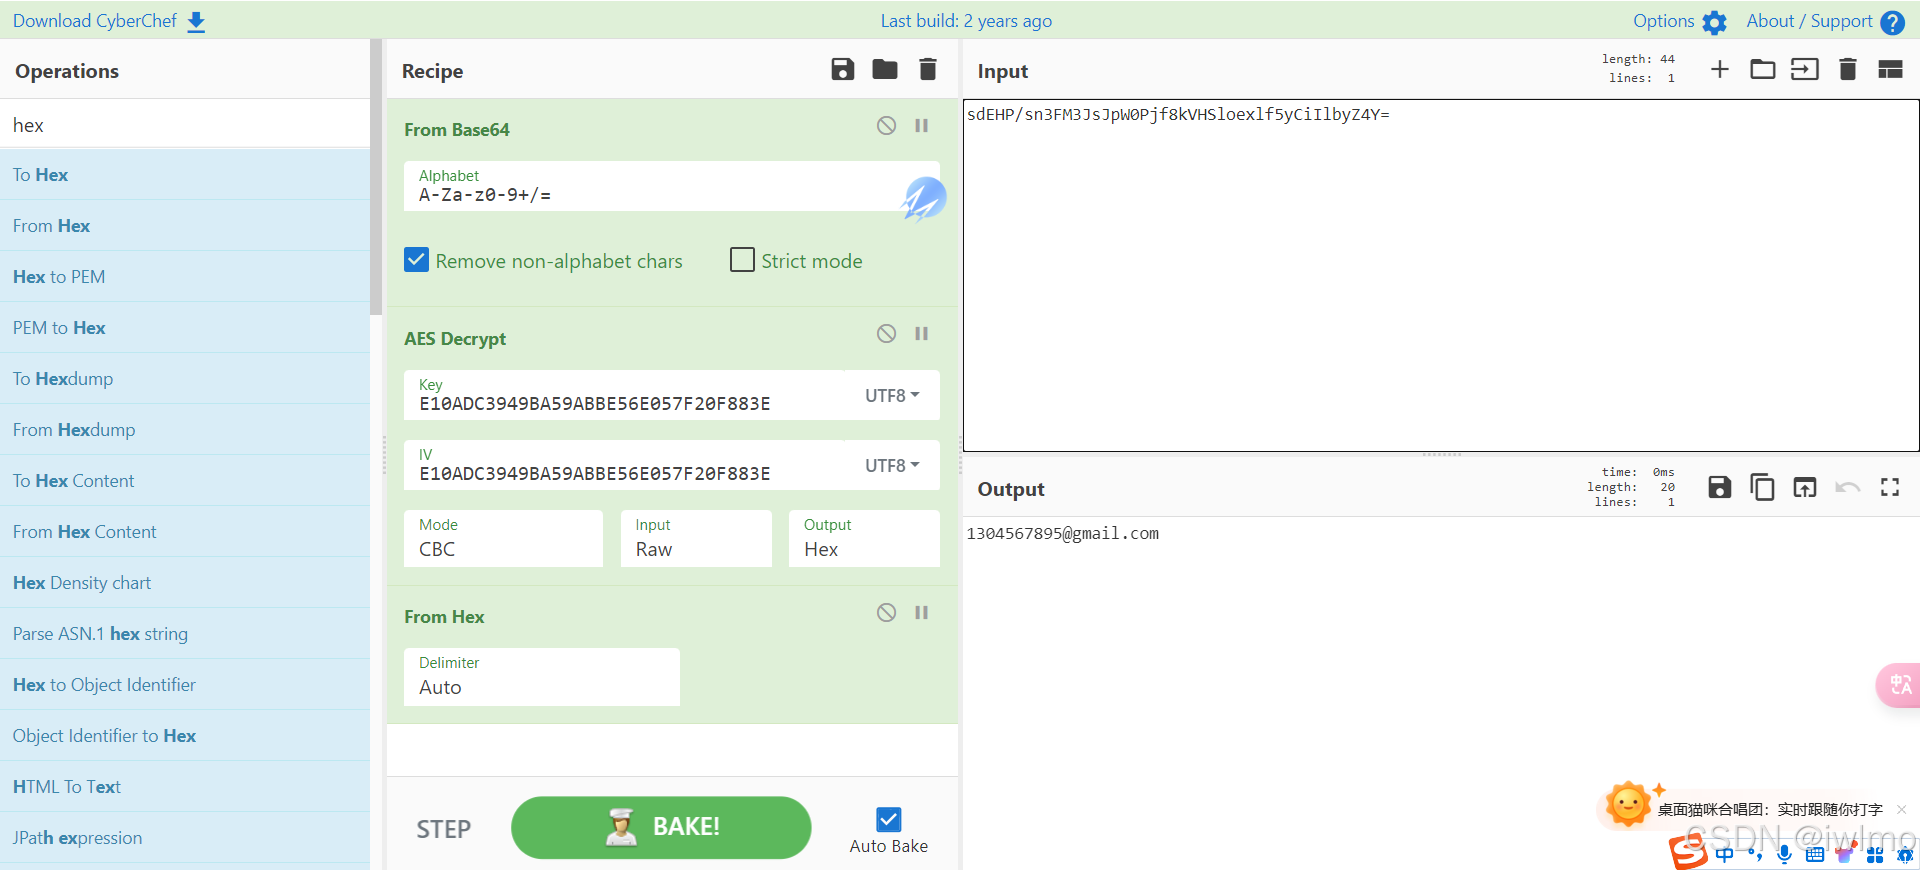Select Hex to PEM operation
The height and width of the screenshot is (870, 1920).
(185, 277)
